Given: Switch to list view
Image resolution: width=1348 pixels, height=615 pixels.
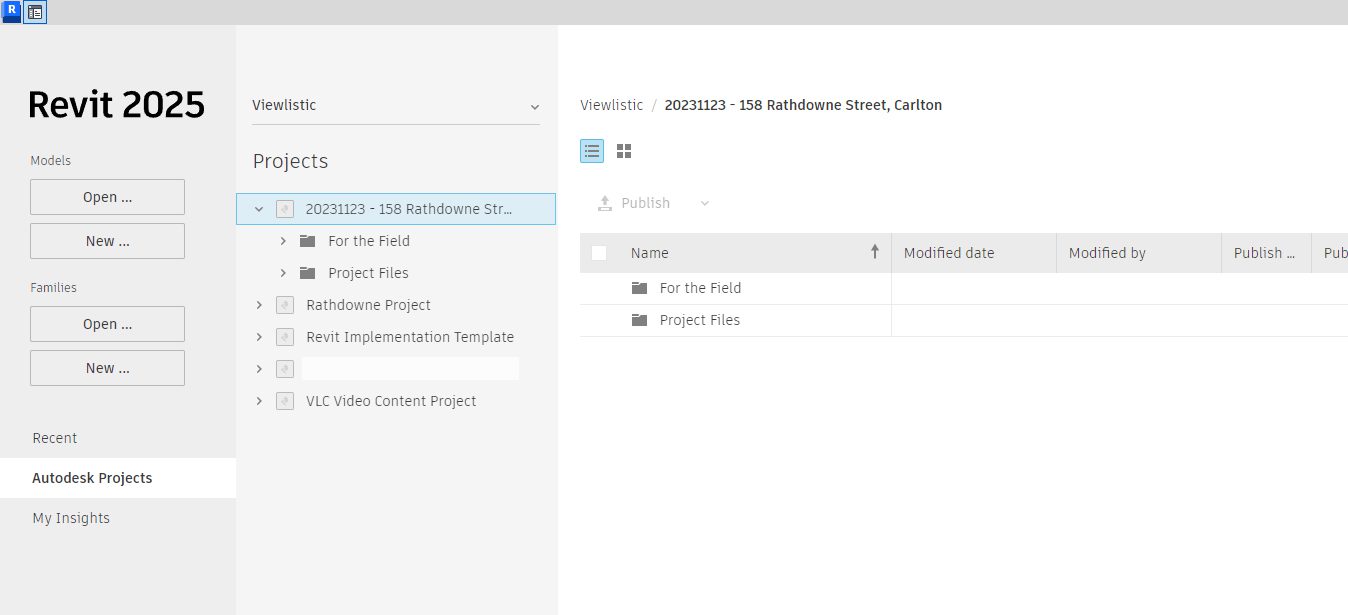Looking at the screenshot, I should [x=592, y=151].
